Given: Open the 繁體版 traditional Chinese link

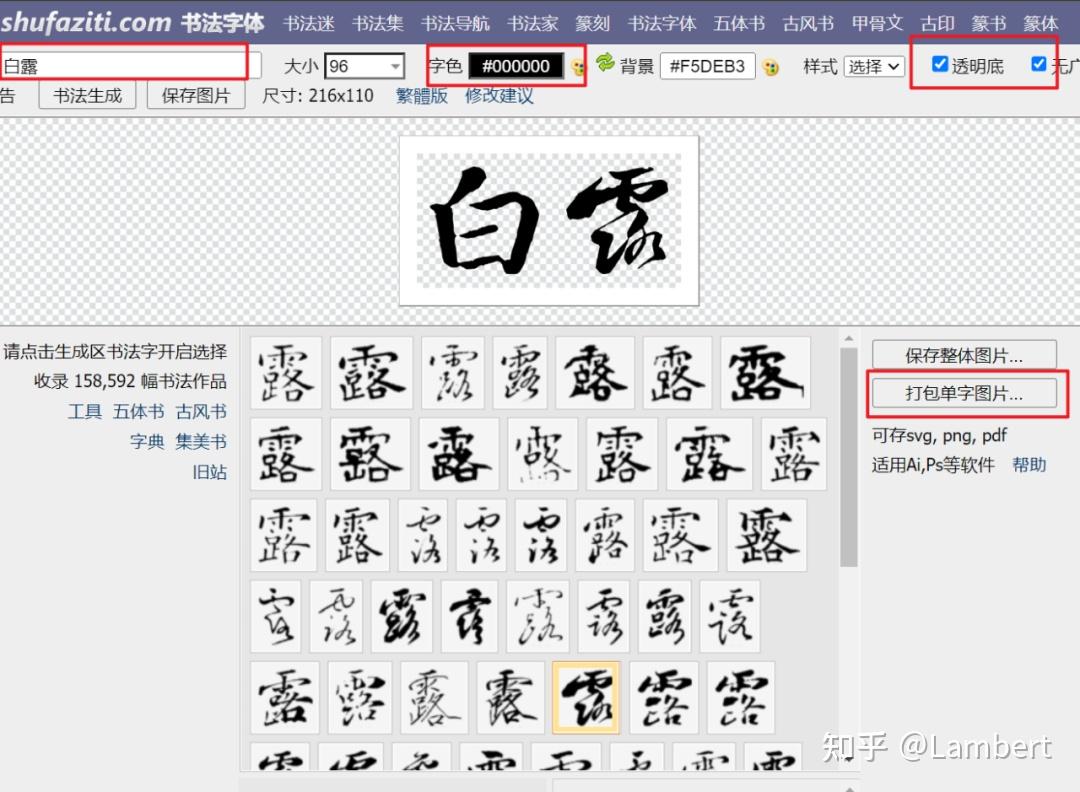Looking at the screenshot, I should pos(421,96).
